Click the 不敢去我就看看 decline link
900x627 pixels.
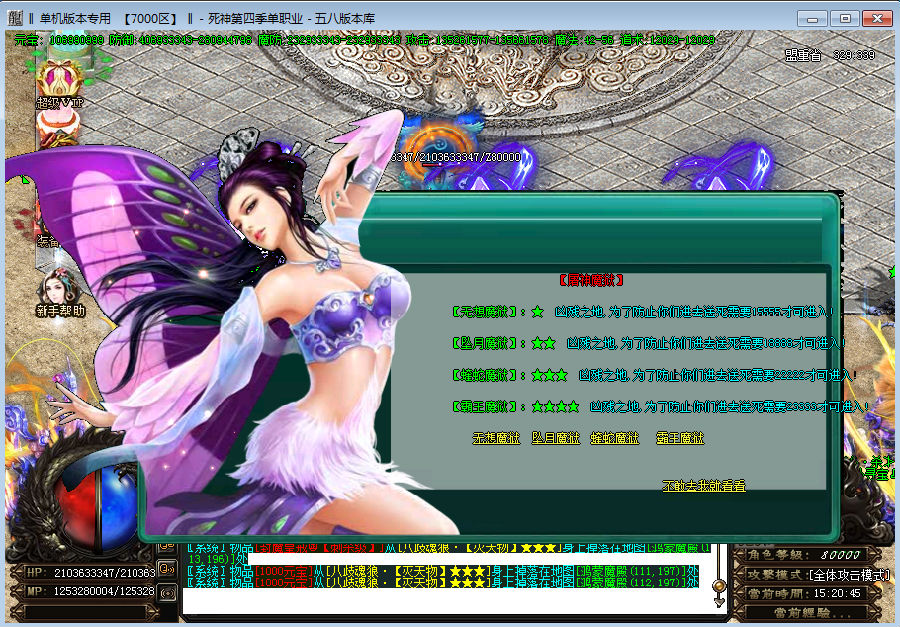coord(703,486)
